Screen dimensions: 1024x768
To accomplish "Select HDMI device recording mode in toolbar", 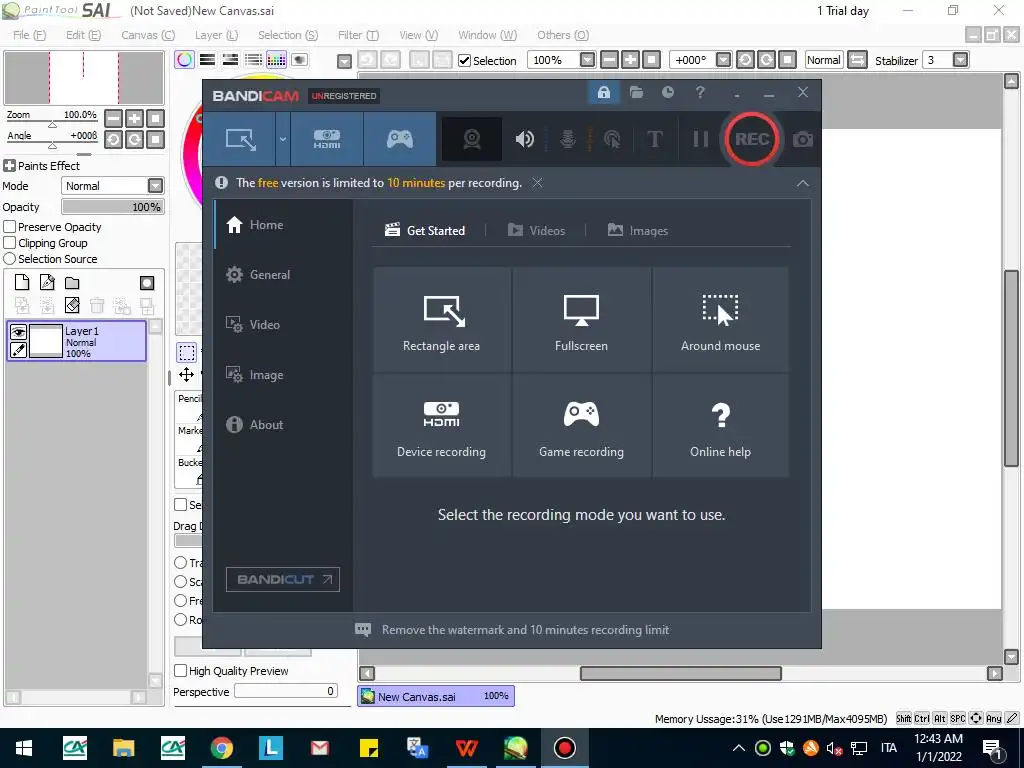I will point(327,139).
